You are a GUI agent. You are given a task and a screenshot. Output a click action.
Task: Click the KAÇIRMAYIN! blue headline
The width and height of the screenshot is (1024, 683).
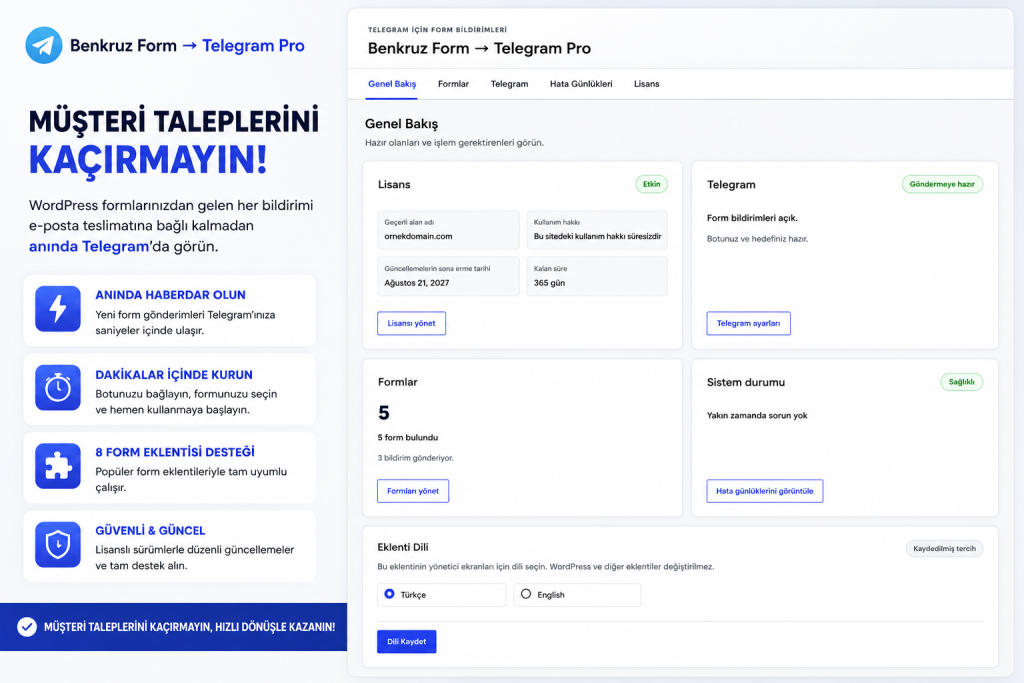pyautogui.click(x=148, y=160)
